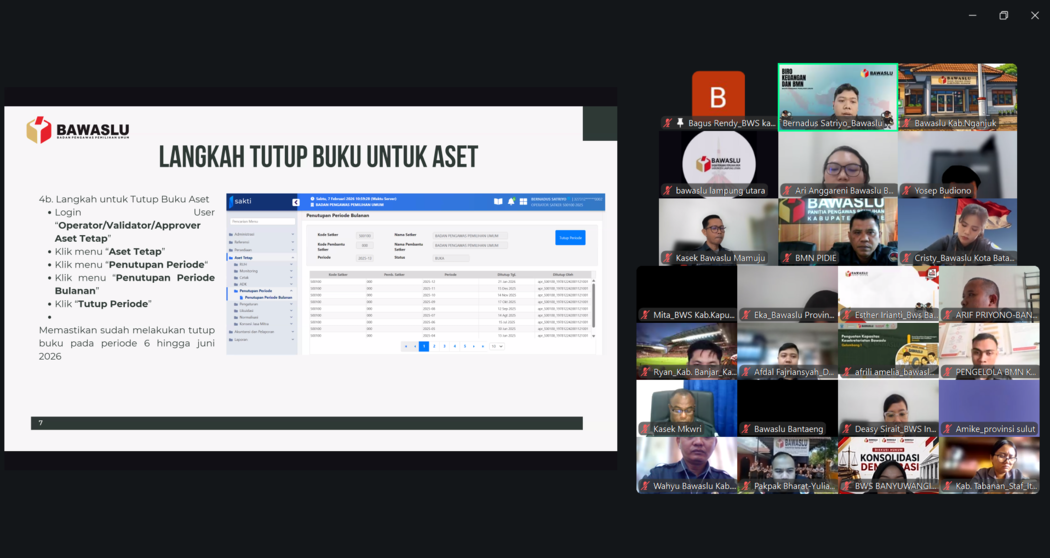Select the Bawaslu Kab.Nganjuk video tile
The height and width of the screenshot is (558, 1050).
(958, 97)
